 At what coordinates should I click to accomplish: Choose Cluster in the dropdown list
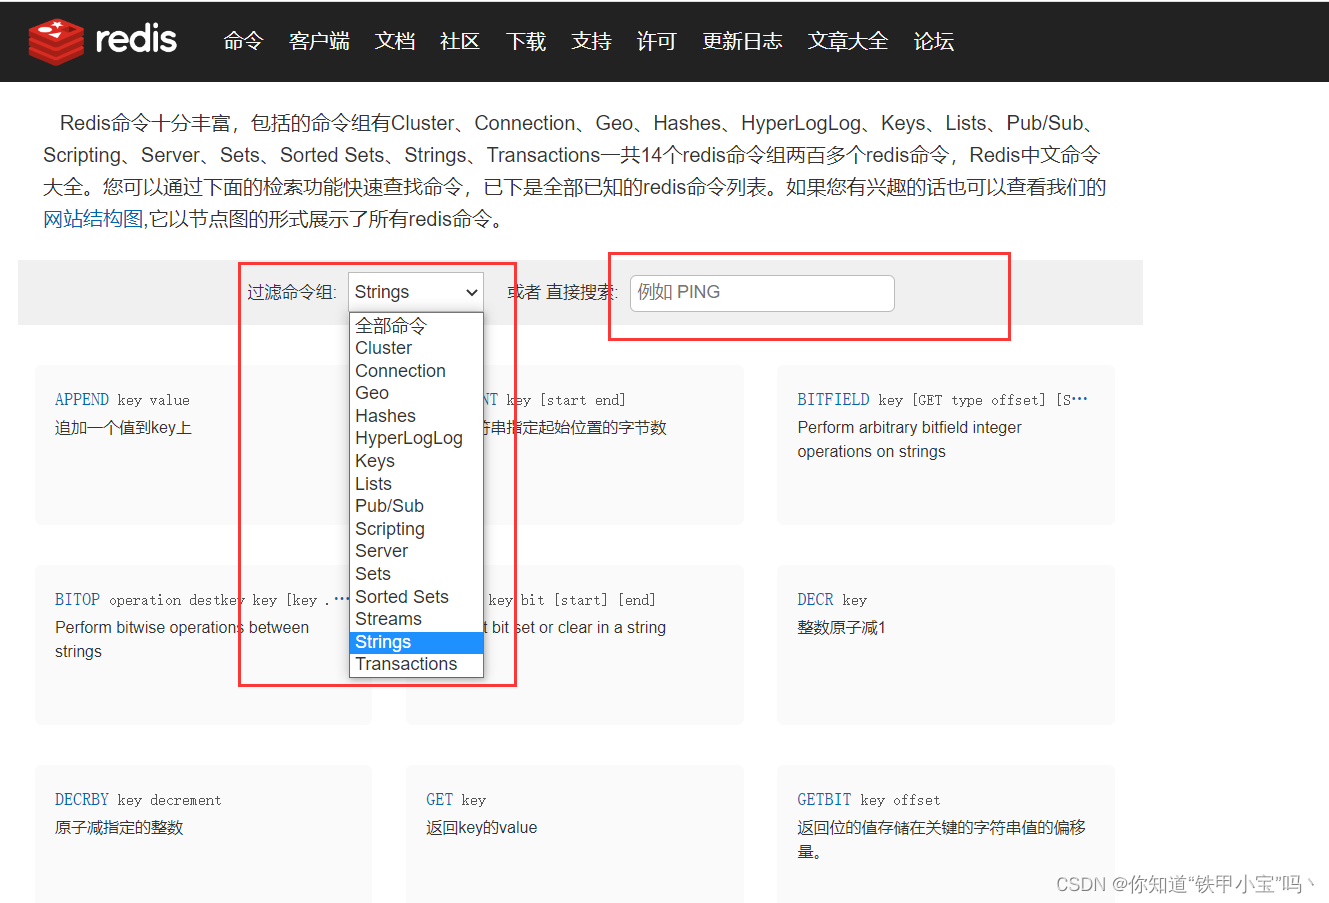[416, 348]
